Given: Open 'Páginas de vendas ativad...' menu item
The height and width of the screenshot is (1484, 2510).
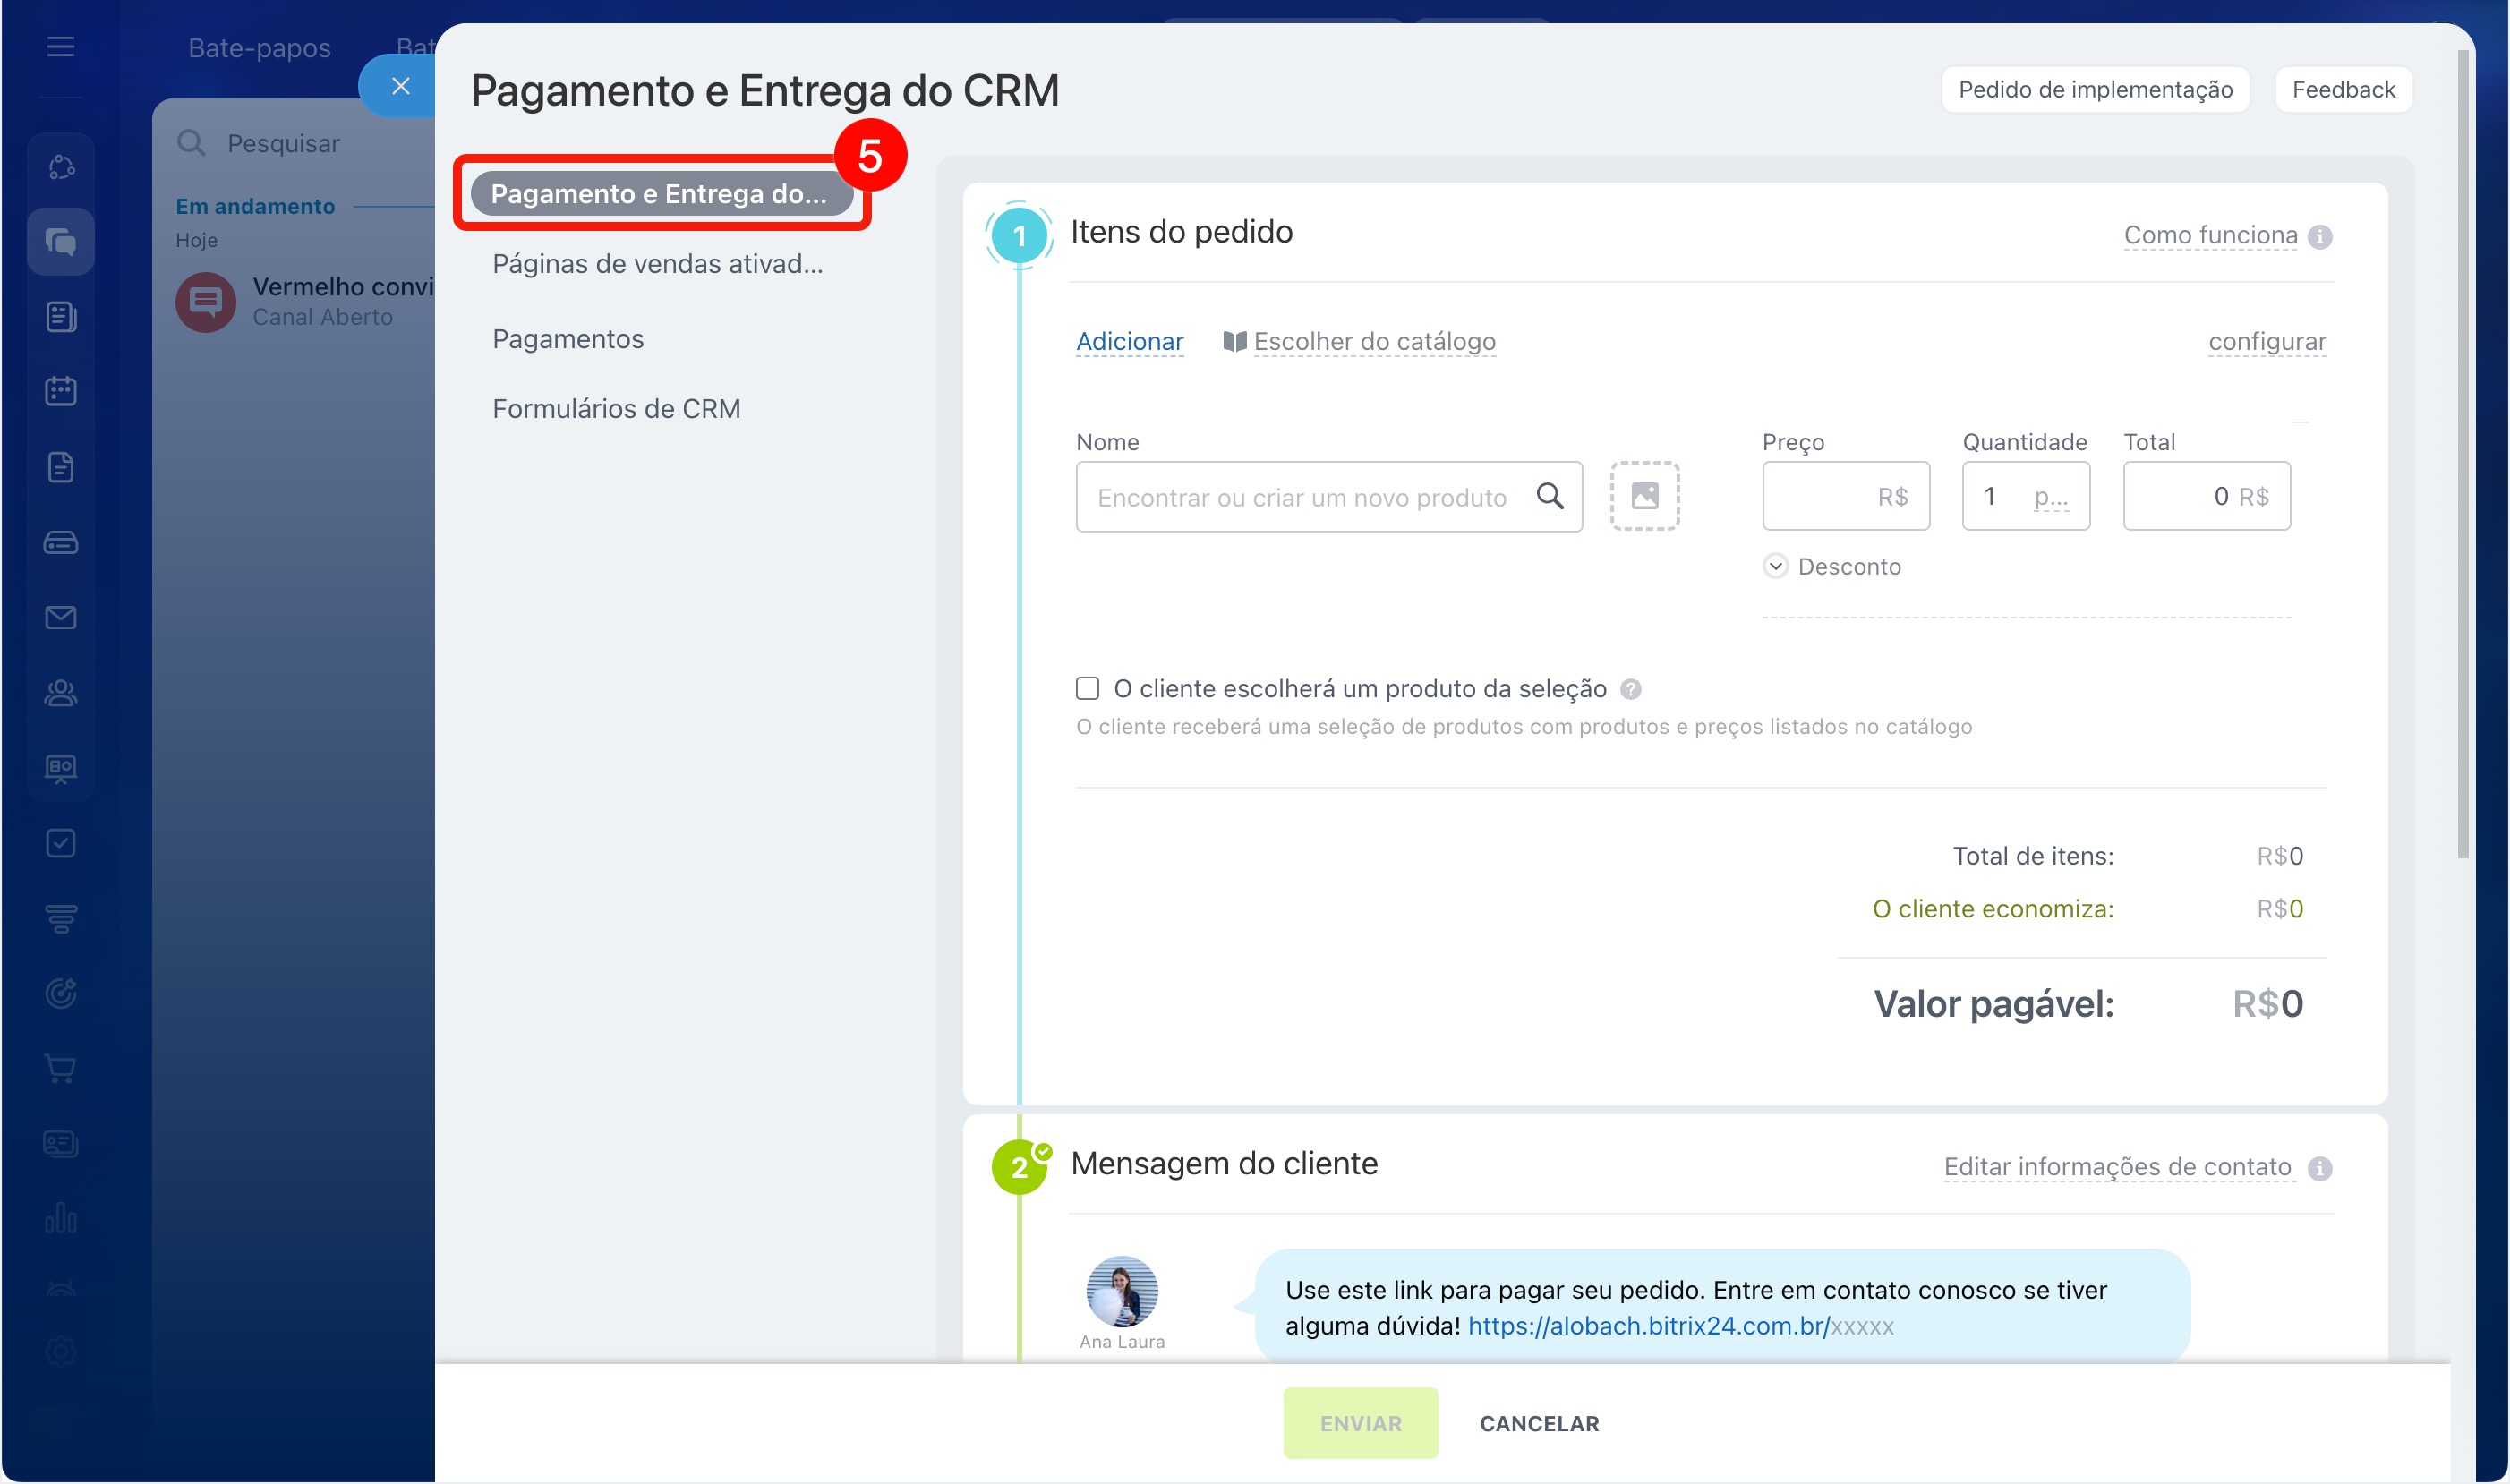Looking at the screenshot, I should coord(657,264).
